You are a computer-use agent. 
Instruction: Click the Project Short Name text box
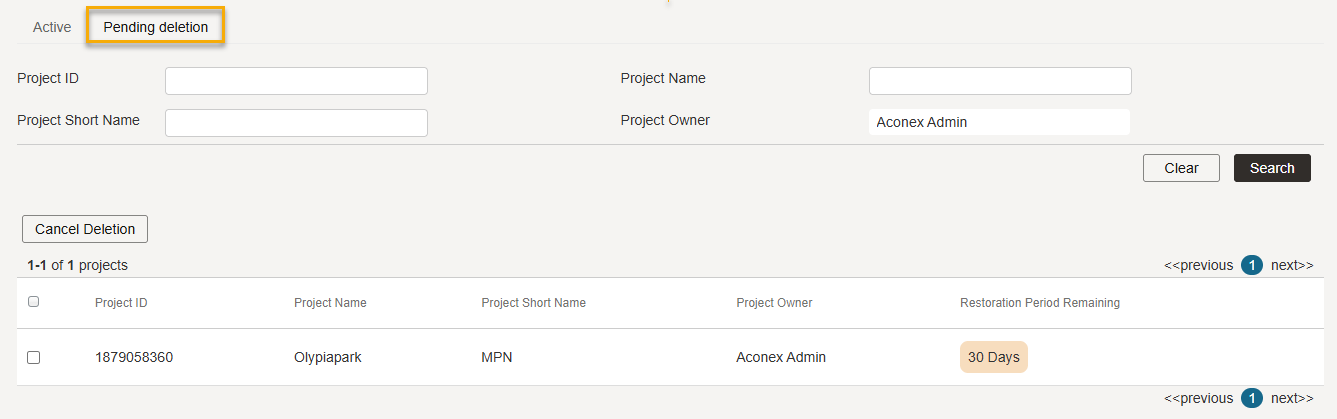tap(296, 123)
